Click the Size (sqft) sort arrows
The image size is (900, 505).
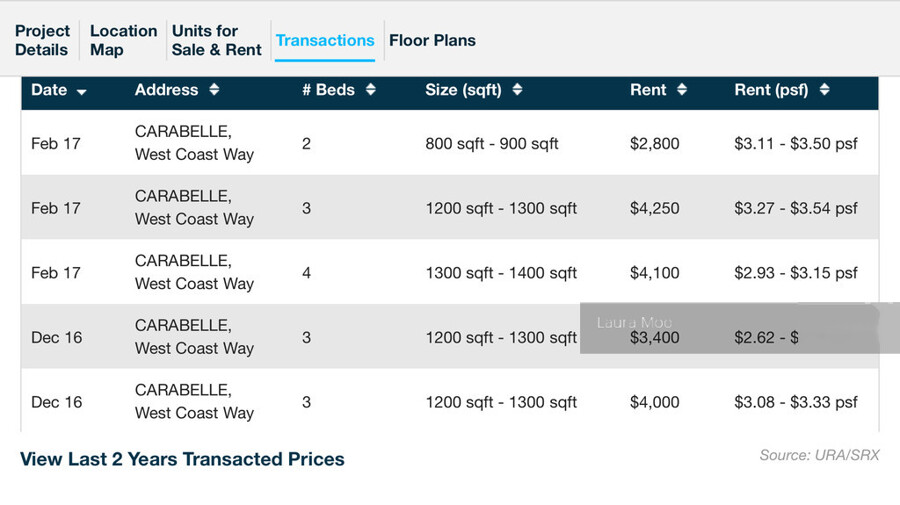coord(517,90)
